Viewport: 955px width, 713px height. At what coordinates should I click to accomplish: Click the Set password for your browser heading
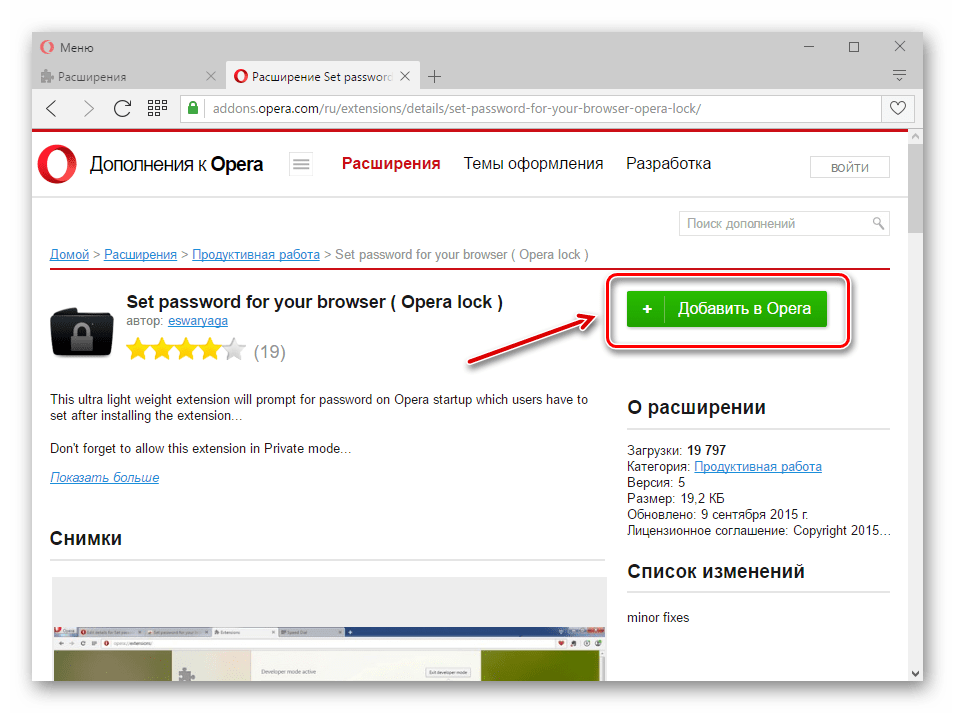pyautogui.click(x=314, y=301)
